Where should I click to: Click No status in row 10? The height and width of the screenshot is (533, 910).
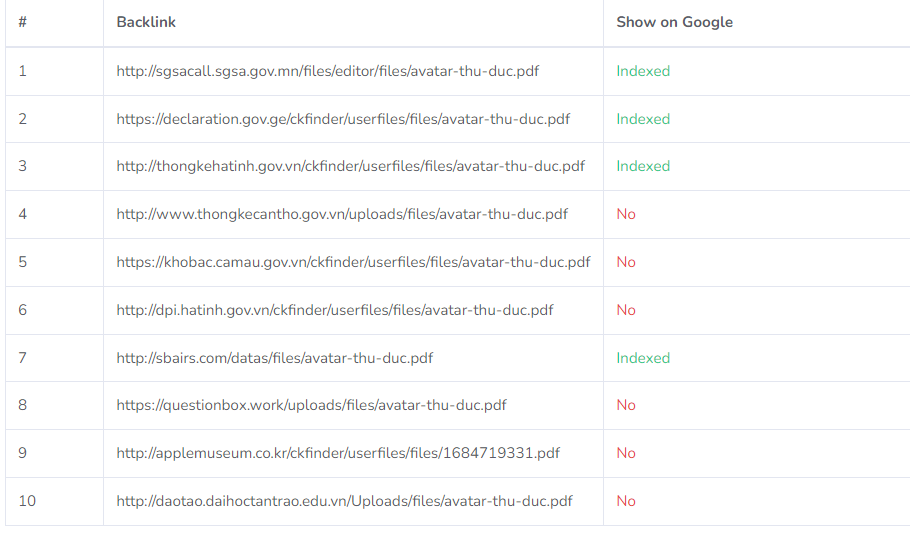(626, 501)
